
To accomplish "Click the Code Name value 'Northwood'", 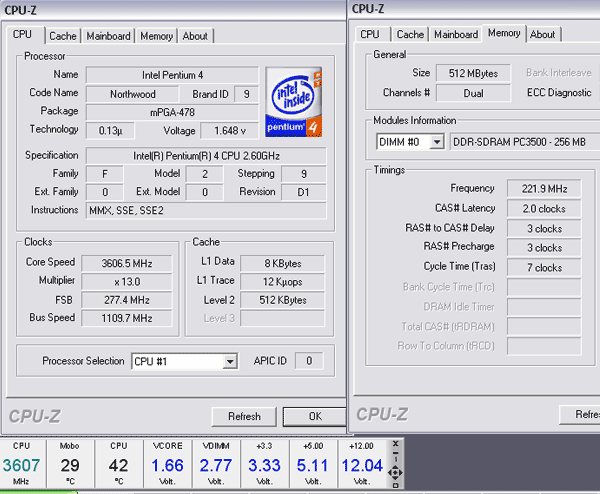I will tap(133, 94).
